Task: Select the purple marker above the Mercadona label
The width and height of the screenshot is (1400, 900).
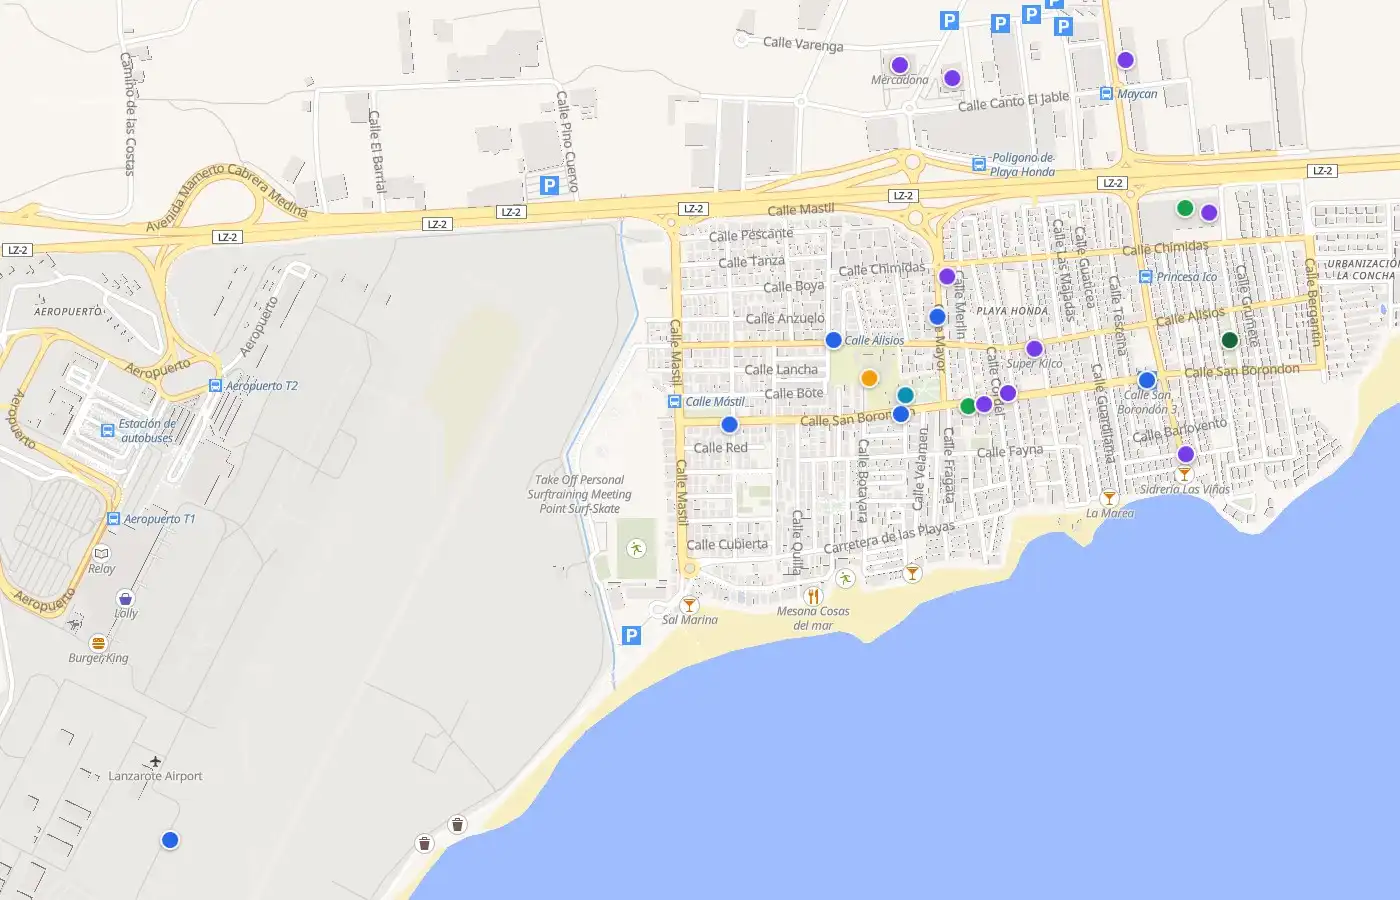Action: pyautogui.click(x=900, y=65)
